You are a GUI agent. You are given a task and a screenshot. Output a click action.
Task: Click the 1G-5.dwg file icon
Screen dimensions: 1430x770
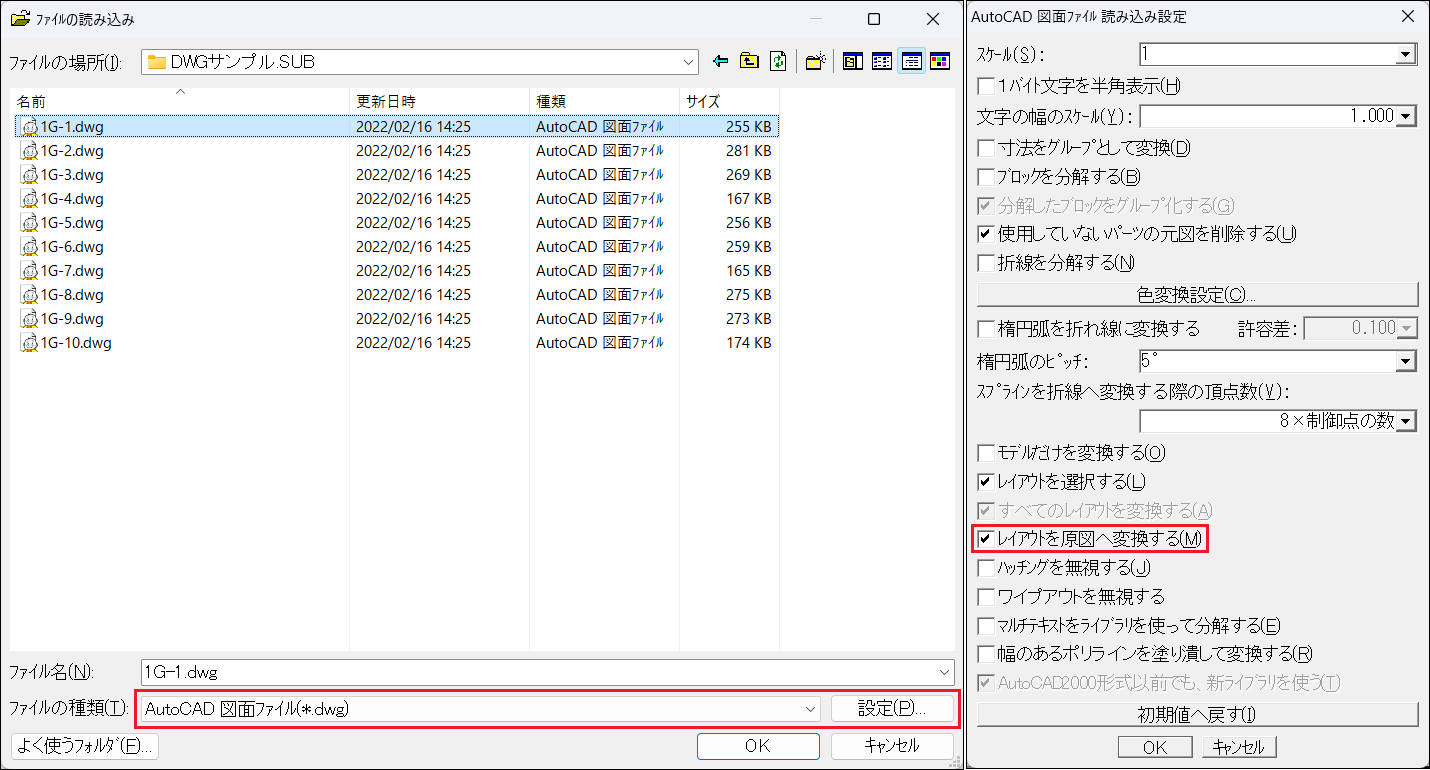tap(29, 223)
